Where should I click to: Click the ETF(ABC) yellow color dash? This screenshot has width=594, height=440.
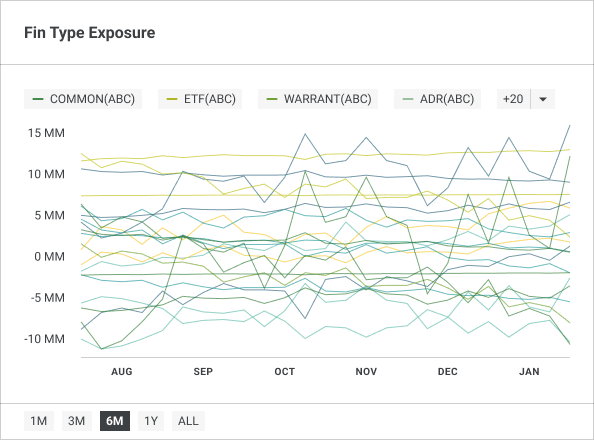point(172,99)
